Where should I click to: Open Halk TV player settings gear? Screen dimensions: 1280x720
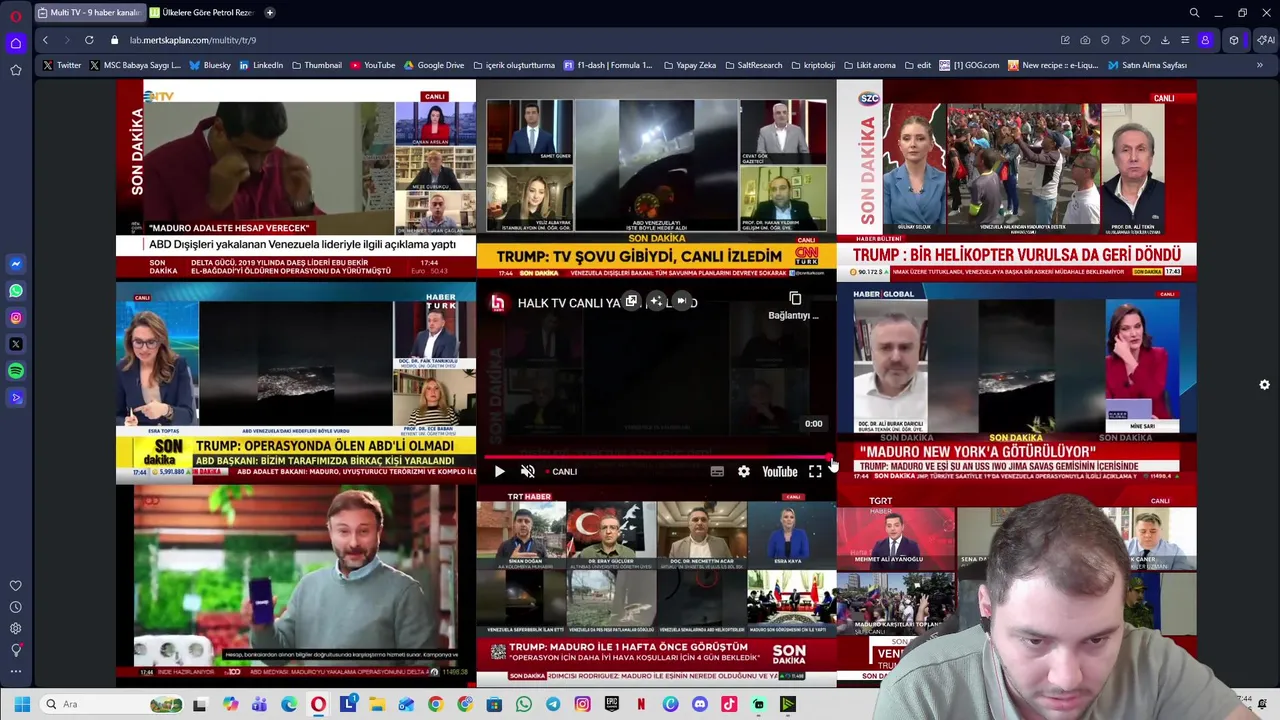pos(744,472)
